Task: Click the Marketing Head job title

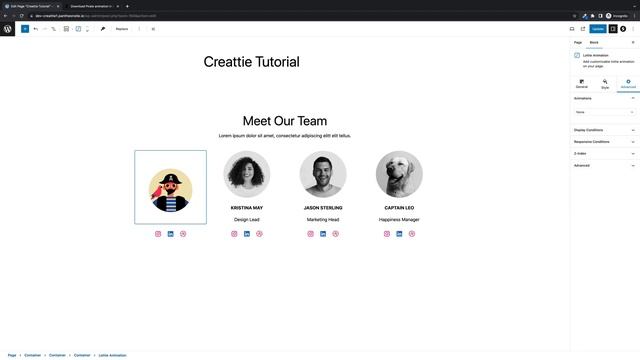Action: pyautogui.click(x=323, y=220)
